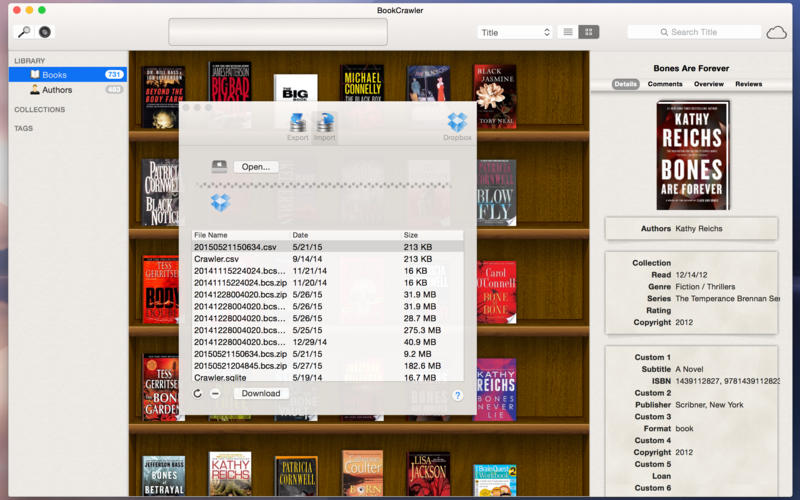Select the Catherine Coulter book cover

click(362, 473)
